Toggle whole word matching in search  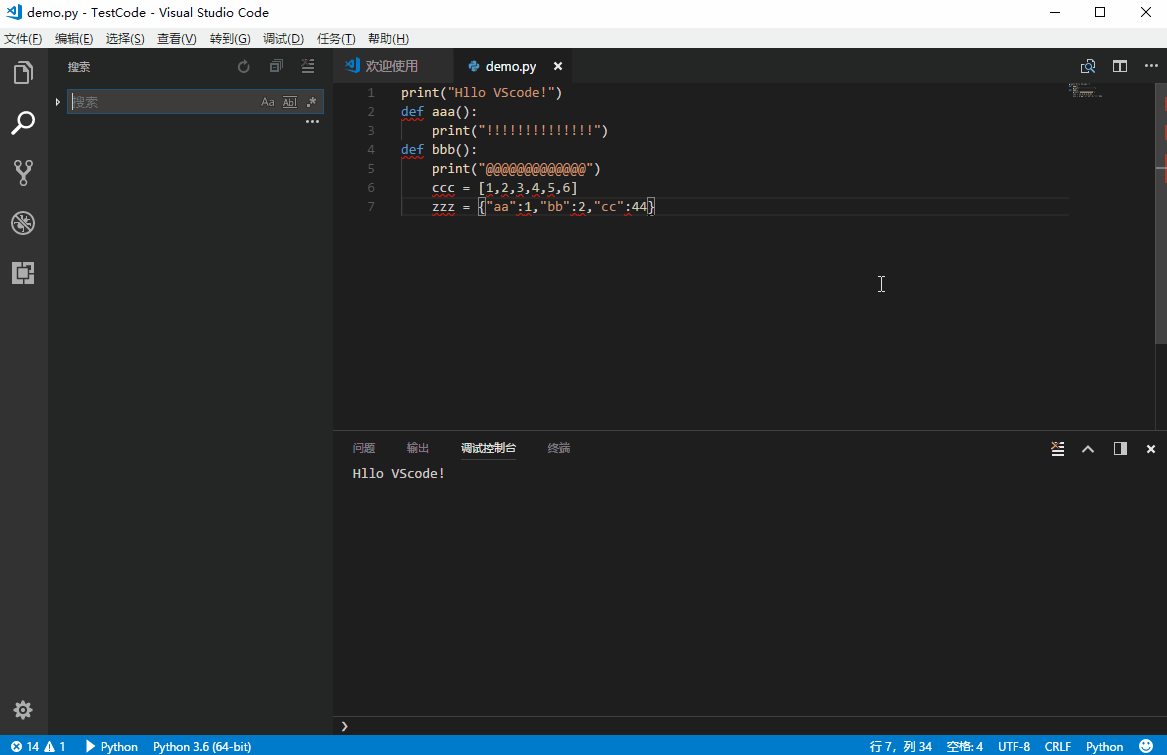(x=289, y=101)
